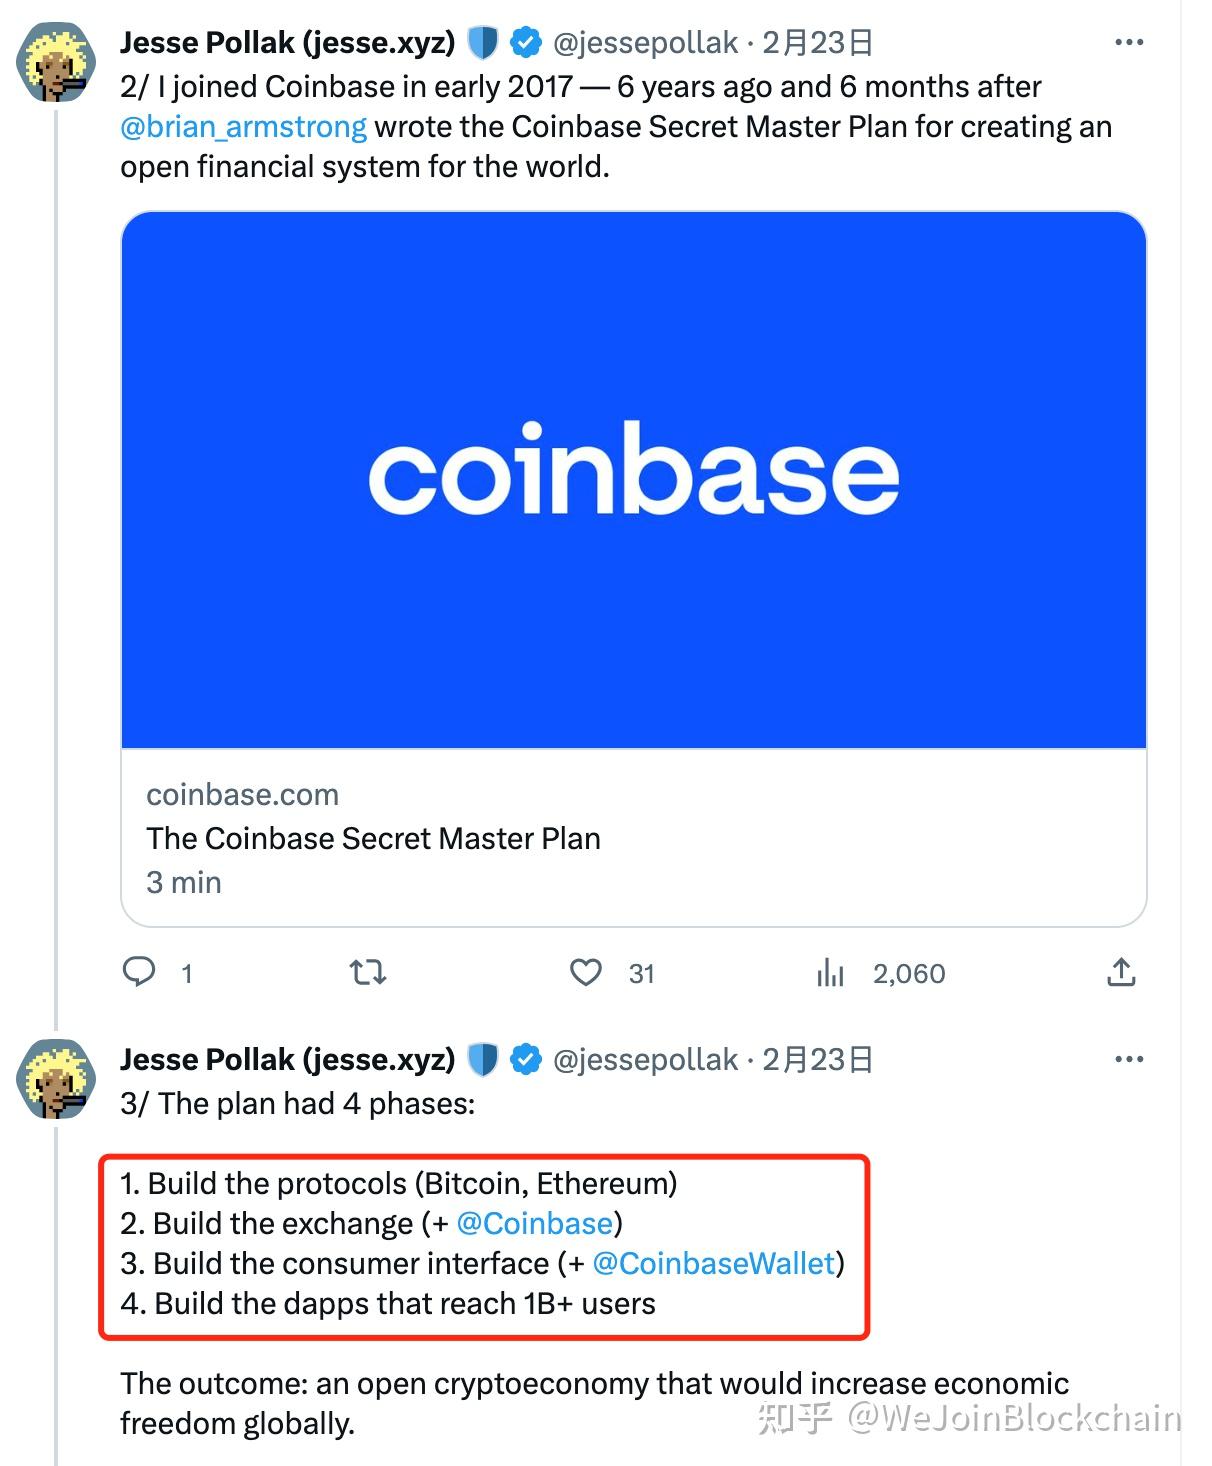The image size is (1212, 1466).
Task: Like the tweet showing 31 likes
Action: tap(587, 972)
